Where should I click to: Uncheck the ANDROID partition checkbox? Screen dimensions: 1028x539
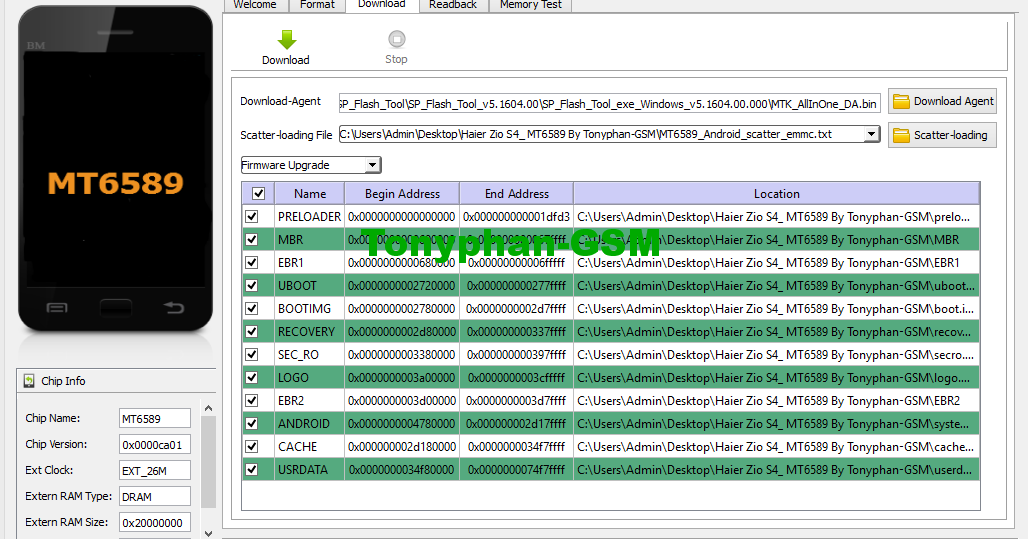tap(252, 424)
